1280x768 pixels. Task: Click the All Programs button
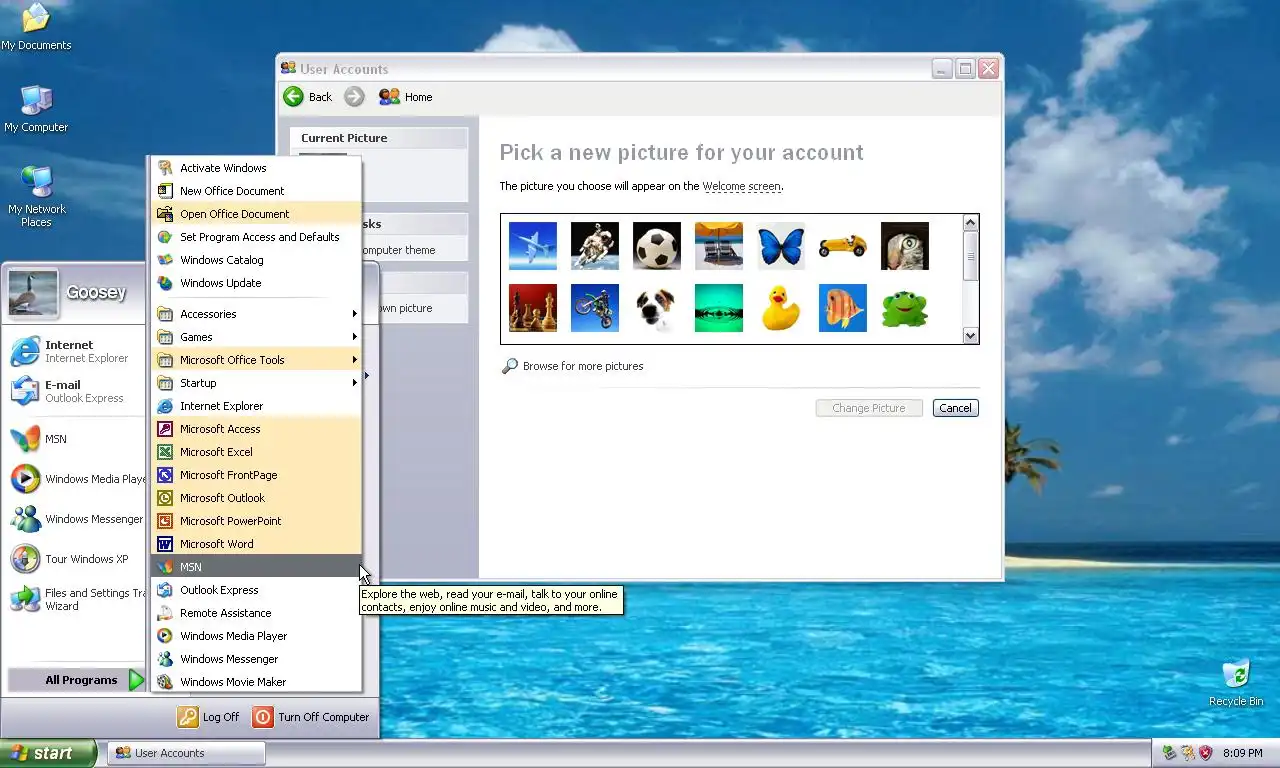click(x=77, y=680)
